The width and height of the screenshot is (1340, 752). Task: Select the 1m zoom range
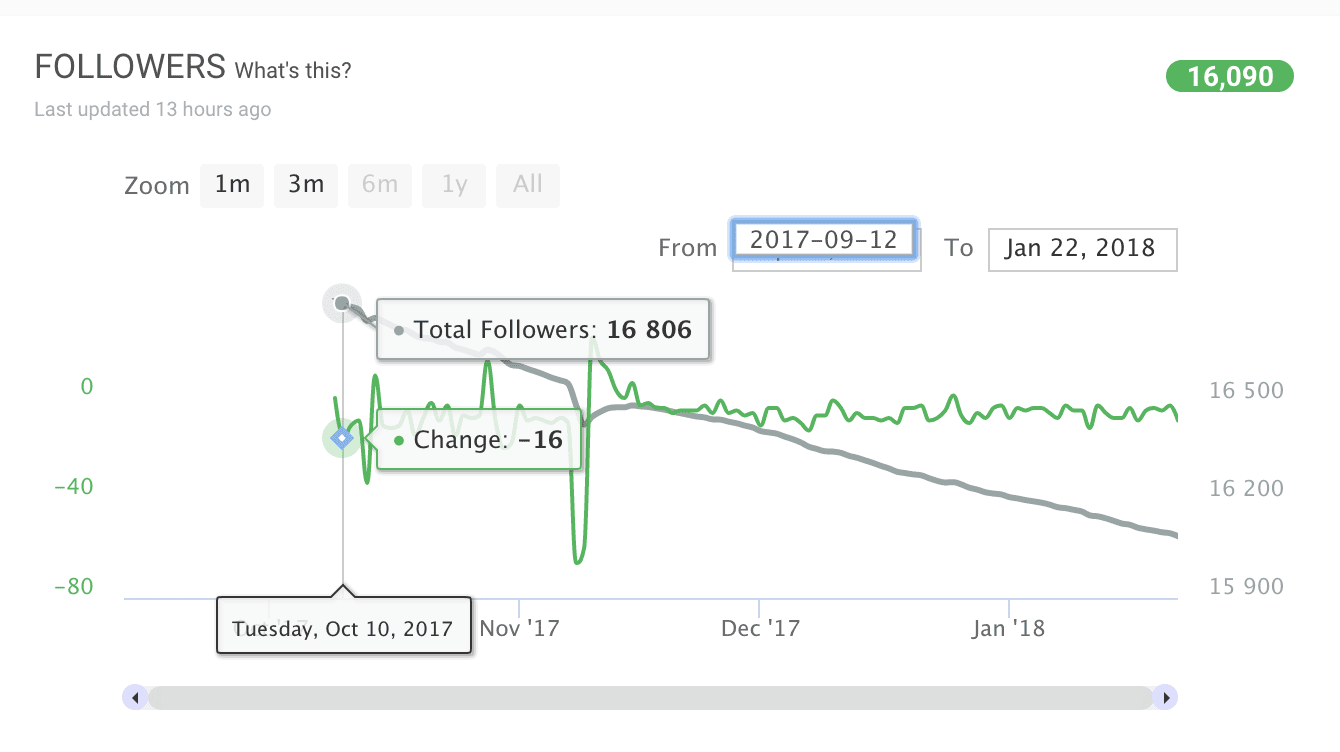click(232, 185)
